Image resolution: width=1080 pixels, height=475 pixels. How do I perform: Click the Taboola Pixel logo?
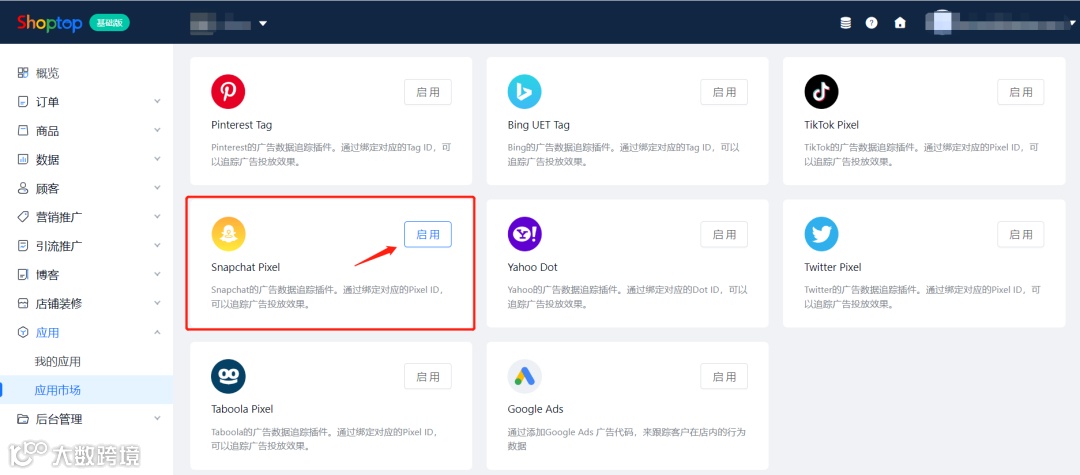(228, 377)
